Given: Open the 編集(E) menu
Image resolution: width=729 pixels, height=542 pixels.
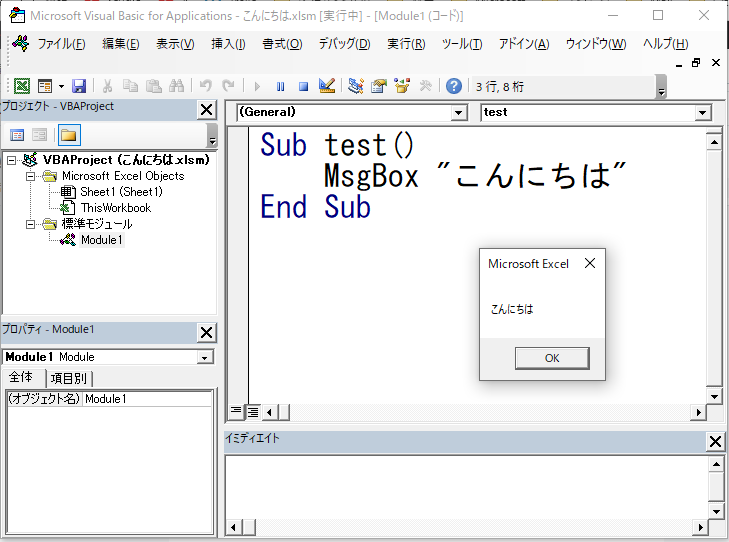Looking at the screenshot, I should 120,44.
